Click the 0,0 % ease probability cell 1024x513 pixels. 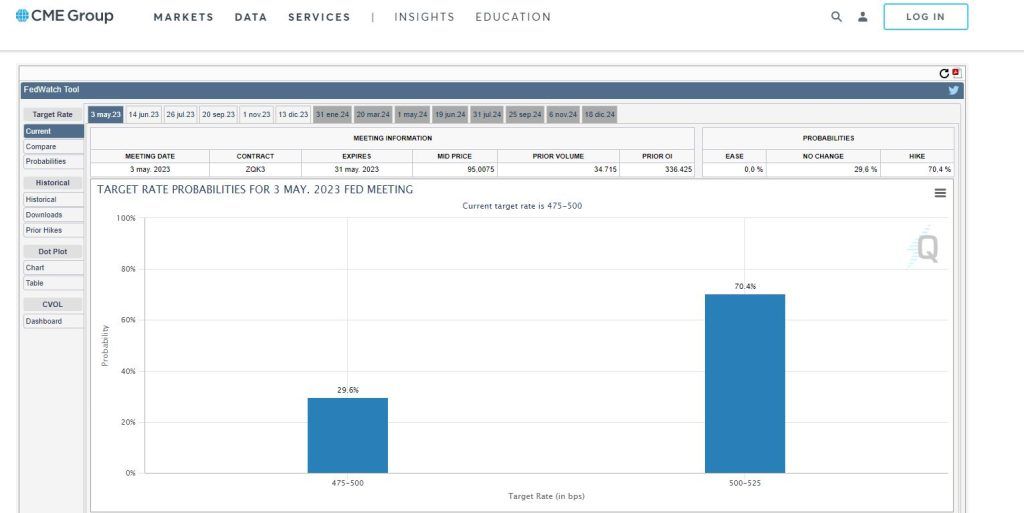tap(734, 170)
